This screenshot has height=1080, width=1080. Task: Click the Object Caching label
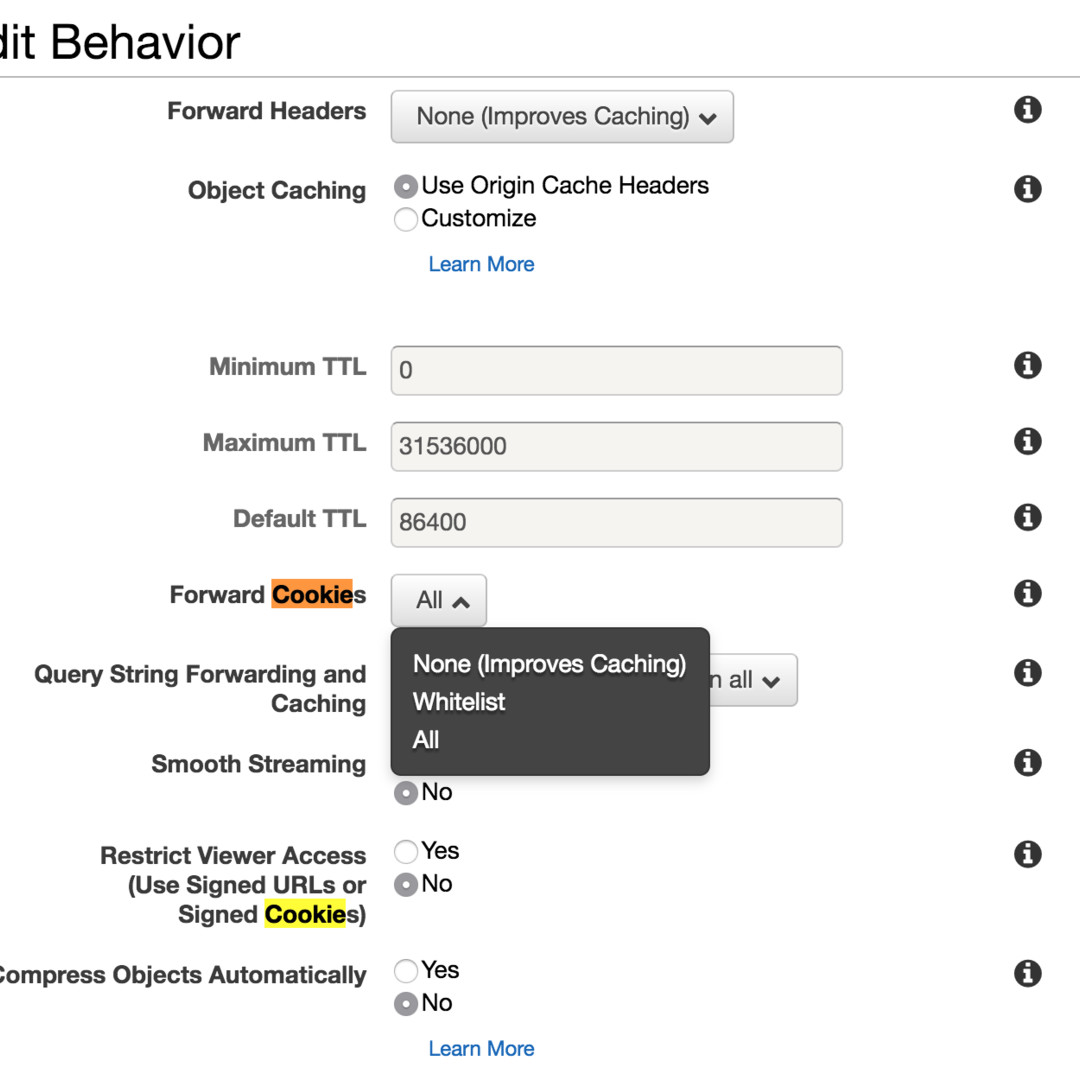coord(277,190)
